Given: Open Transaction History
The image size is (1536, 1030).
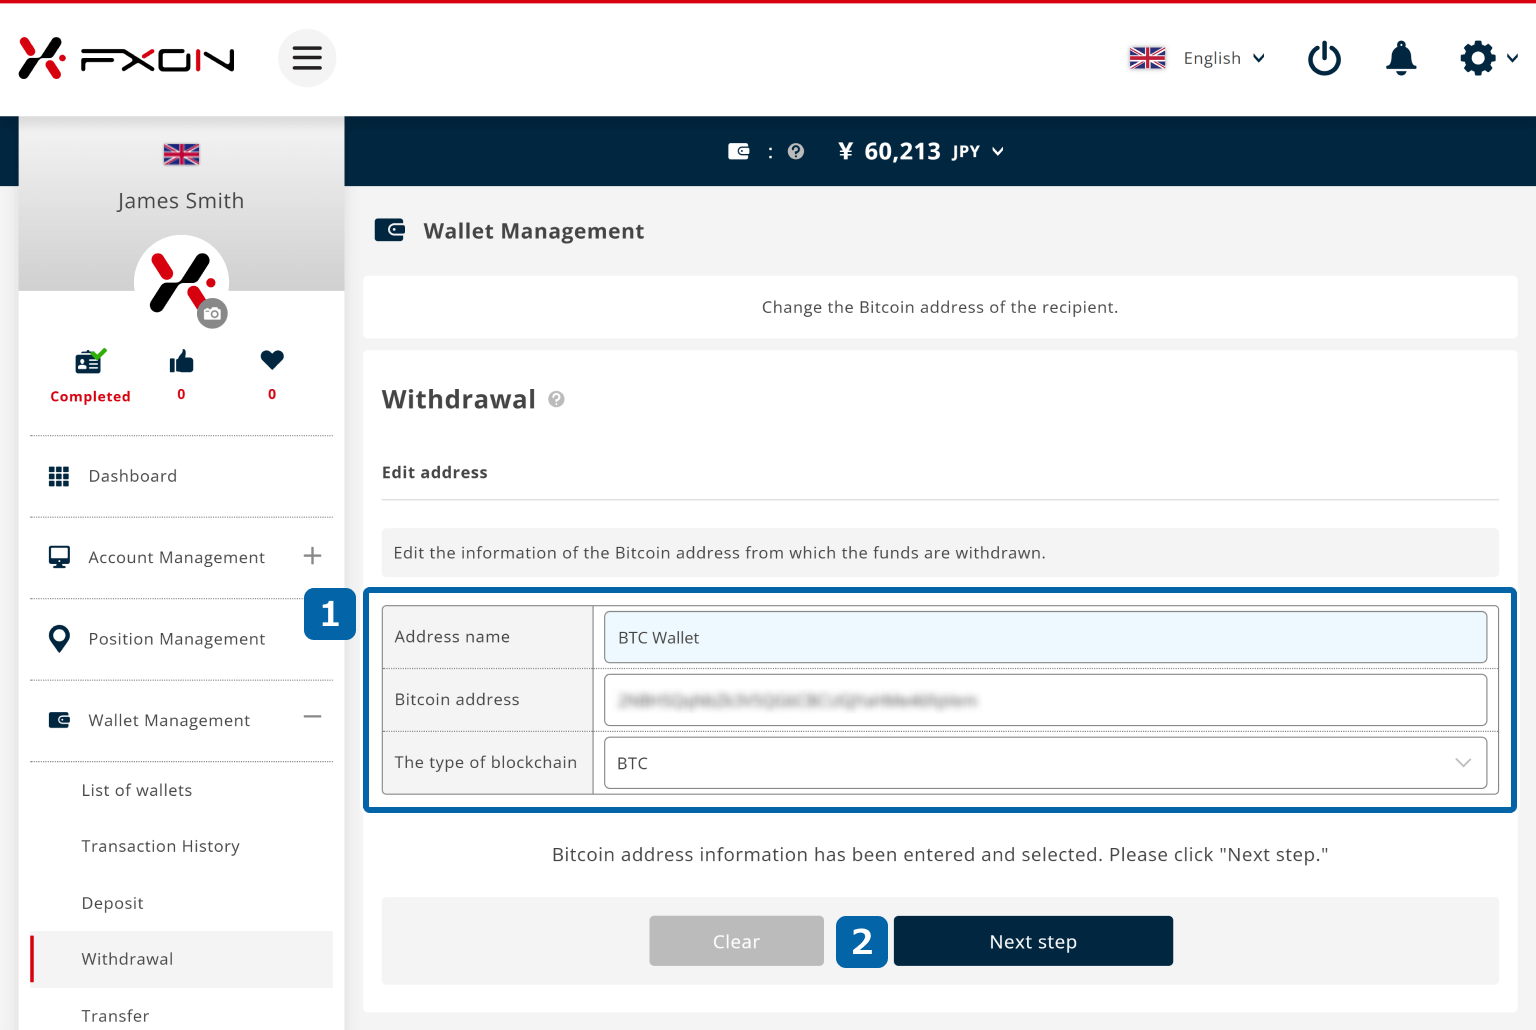Looking at the screenshot, I should click(x=160, y=846).
